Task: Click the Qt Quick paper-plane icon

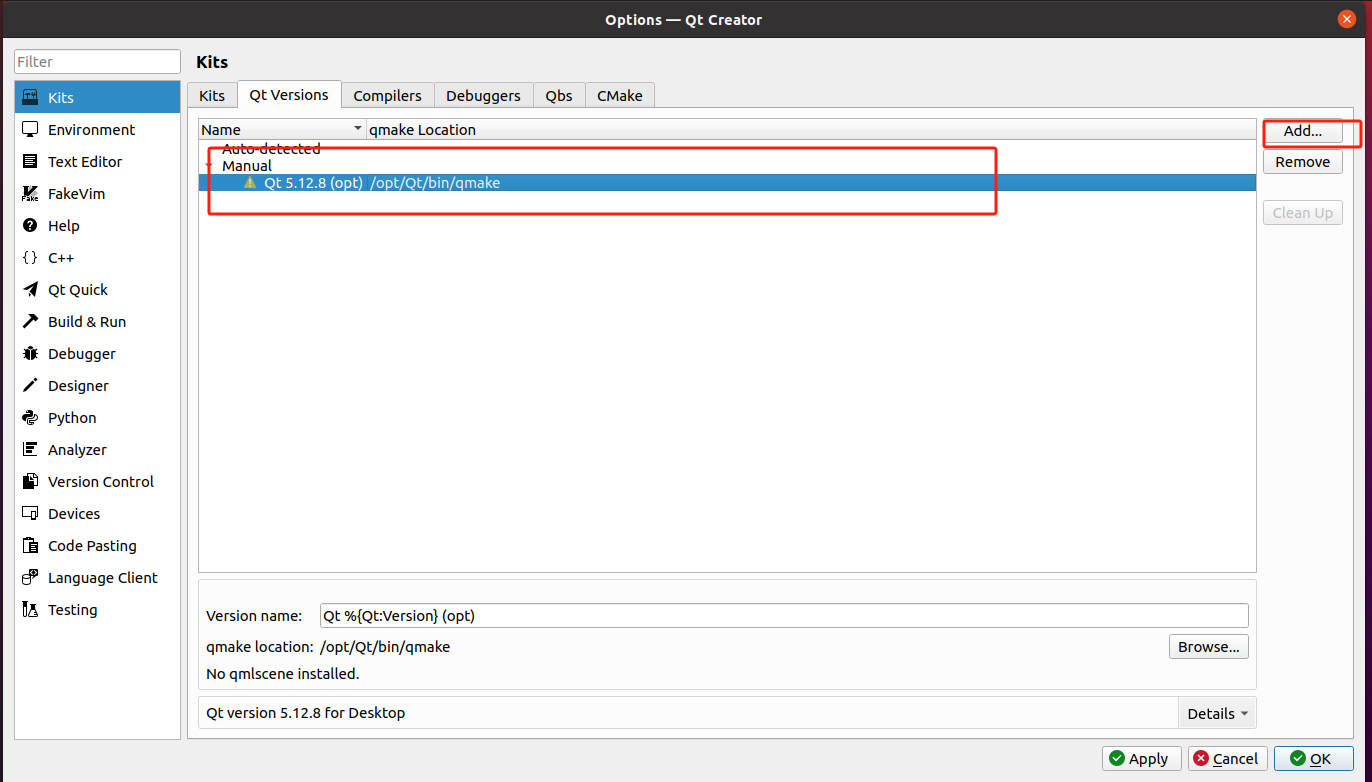Action: 30,290
